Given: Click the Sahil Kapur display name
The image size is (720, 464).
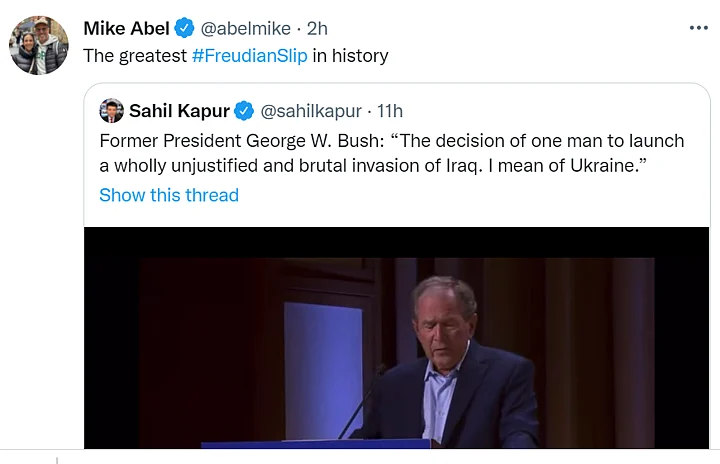Looking at the screenshot, I should pos(180,111).
